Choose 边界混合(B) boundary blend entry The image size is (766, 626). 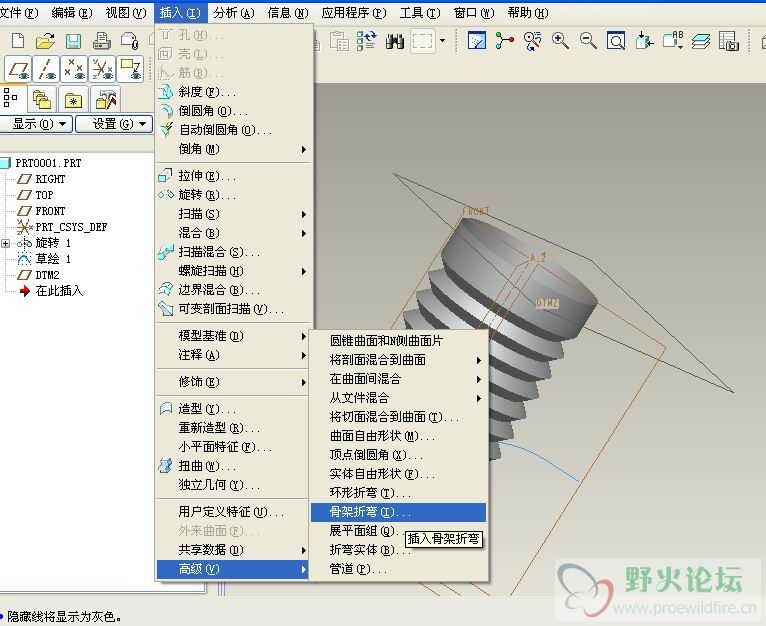pyautogui.click(x=234, y=290)
